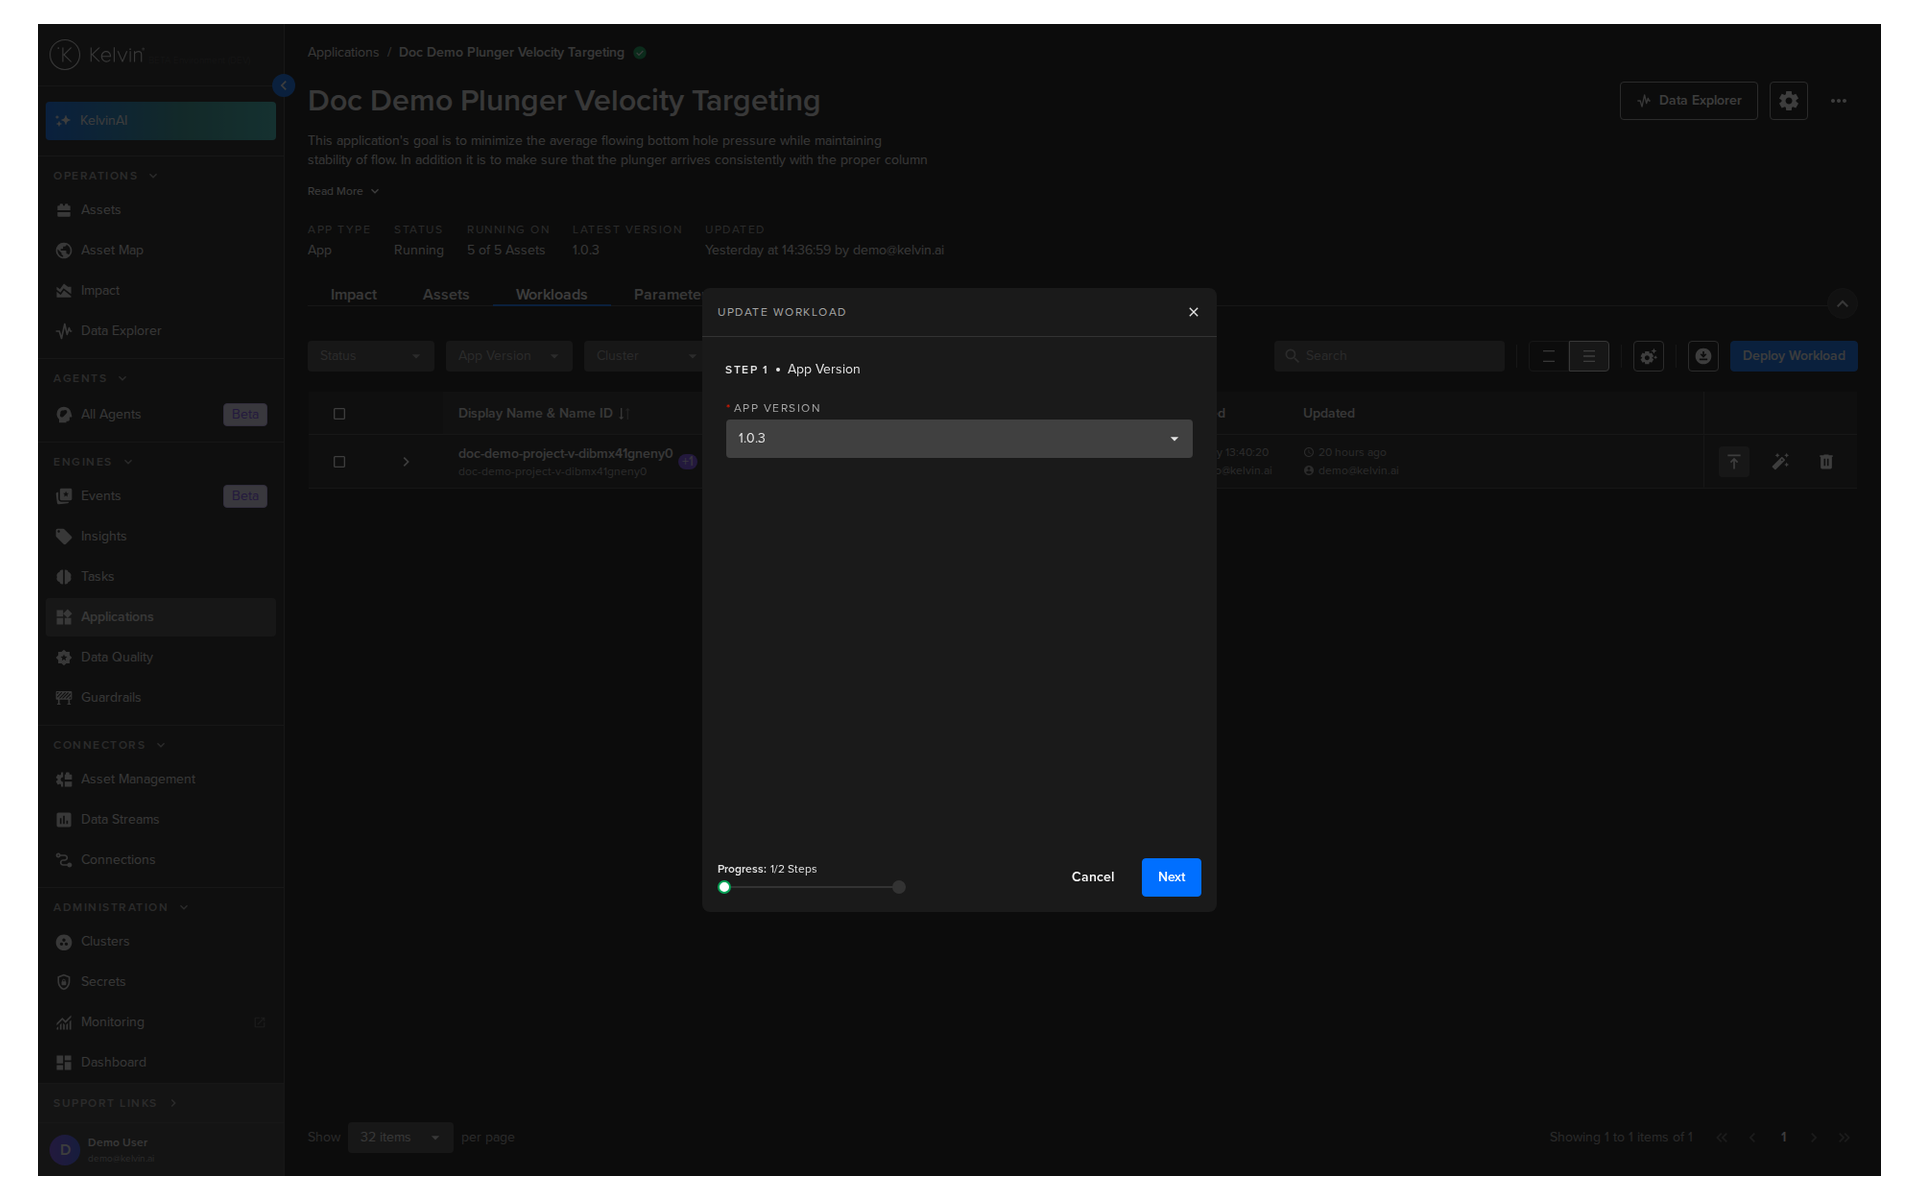Image resolution: width=1920 pixels, height=1200 pixels.
Task: Switch to the Workloads tab
Action: [551, 294]
